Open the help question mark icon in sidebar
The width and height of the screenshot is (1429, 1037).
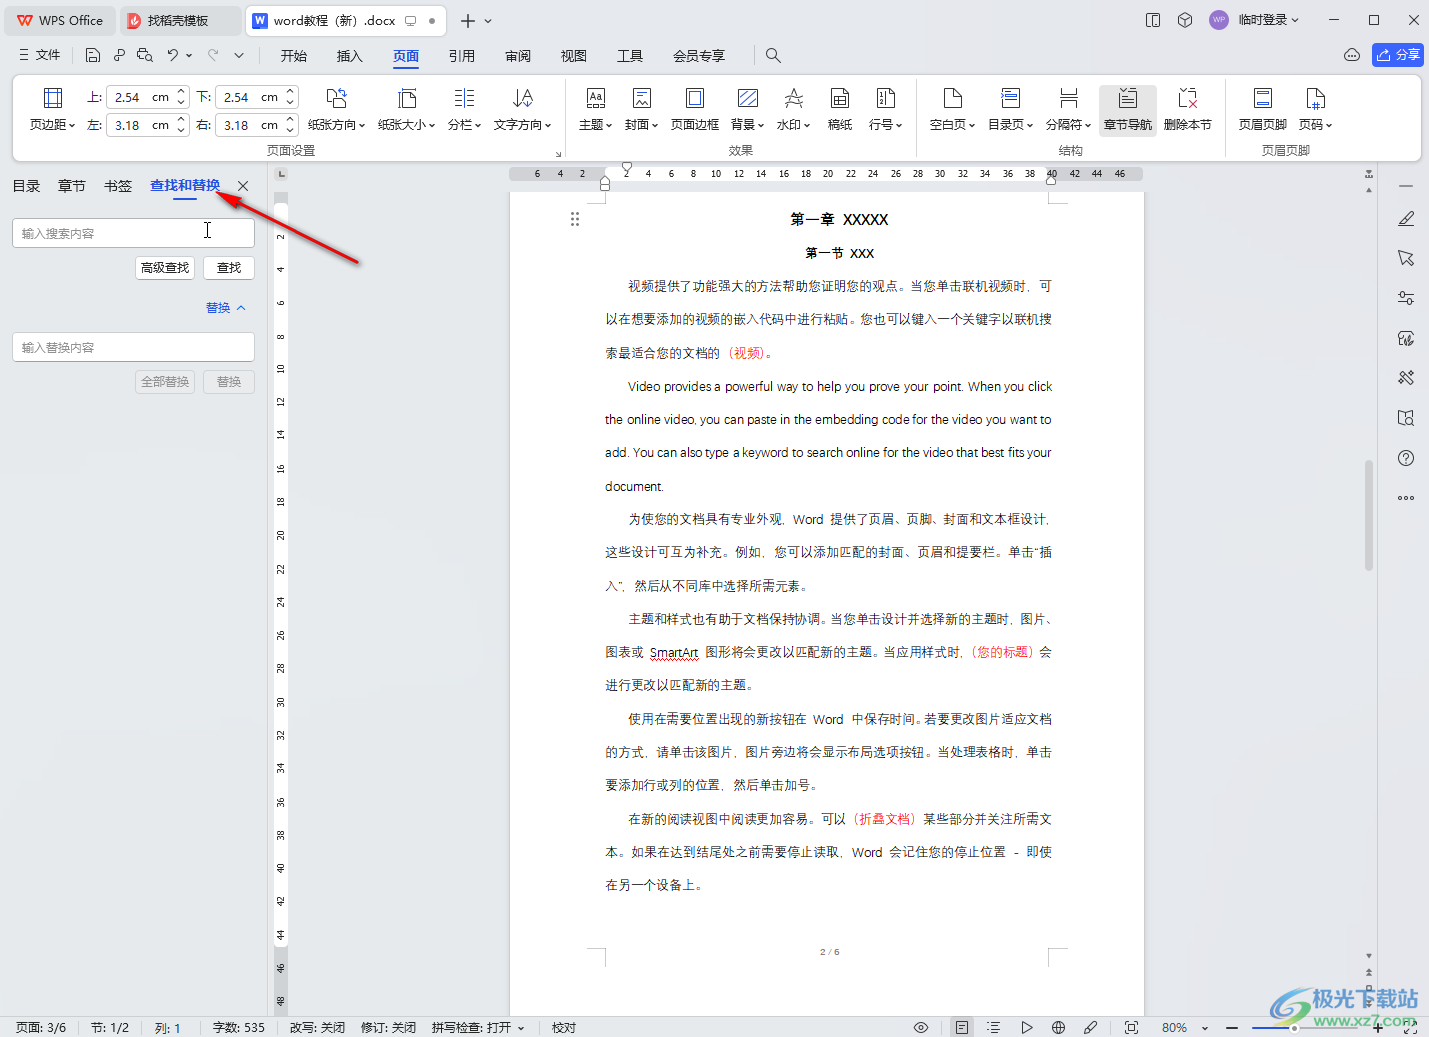coord(1406,458)
